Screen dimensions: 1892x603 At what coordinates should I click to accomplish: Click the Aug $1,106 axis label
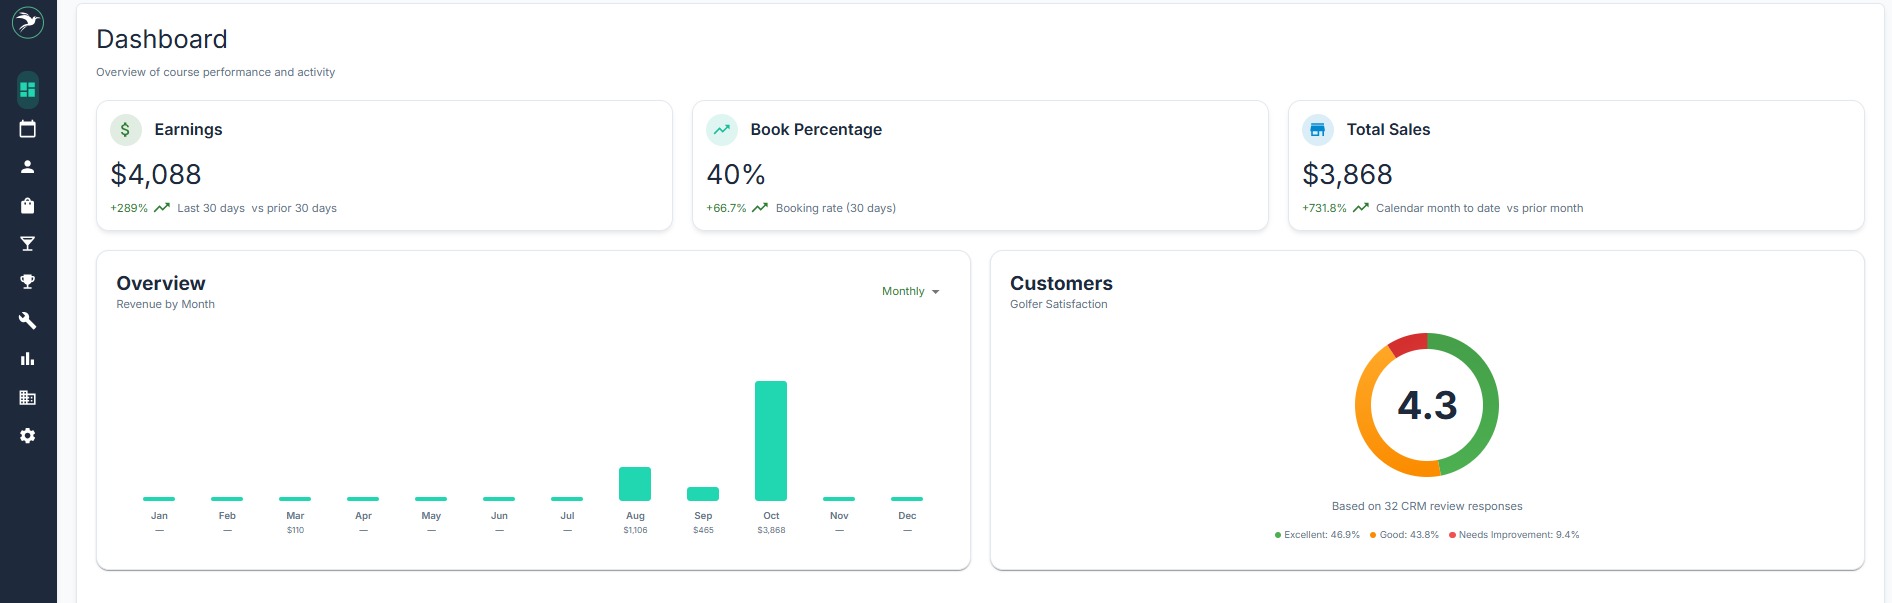tap(635, 523)
